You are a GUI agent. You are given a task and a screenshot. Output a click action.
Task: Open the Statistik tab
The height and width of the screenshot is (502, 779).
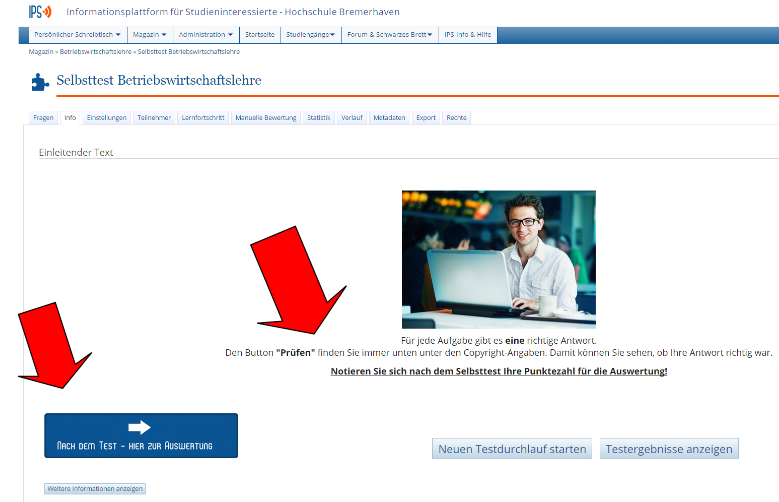[x=319, y=118]
